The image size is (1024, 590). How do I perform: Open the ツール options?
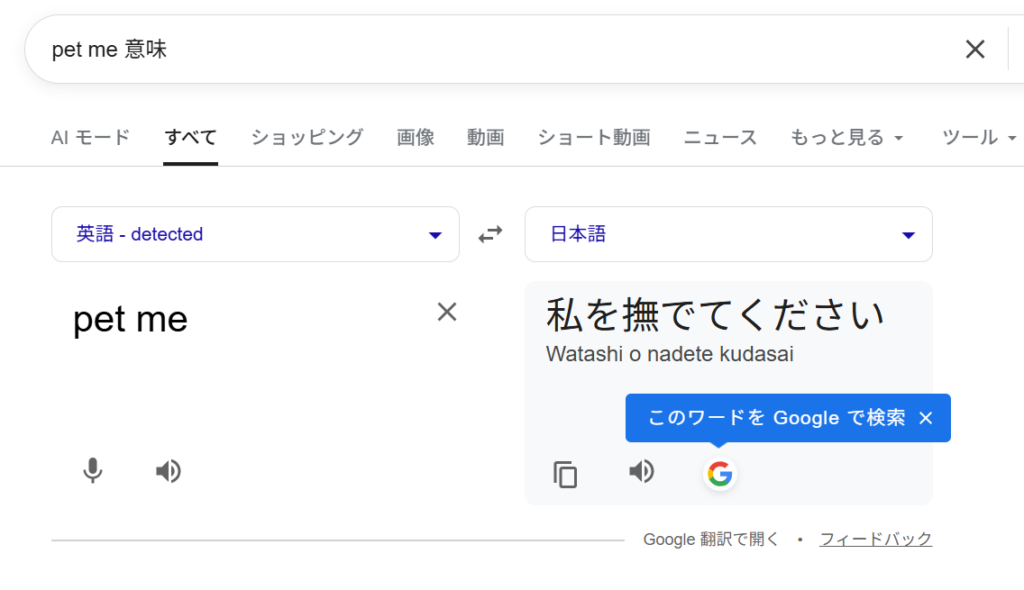point(978,138)
